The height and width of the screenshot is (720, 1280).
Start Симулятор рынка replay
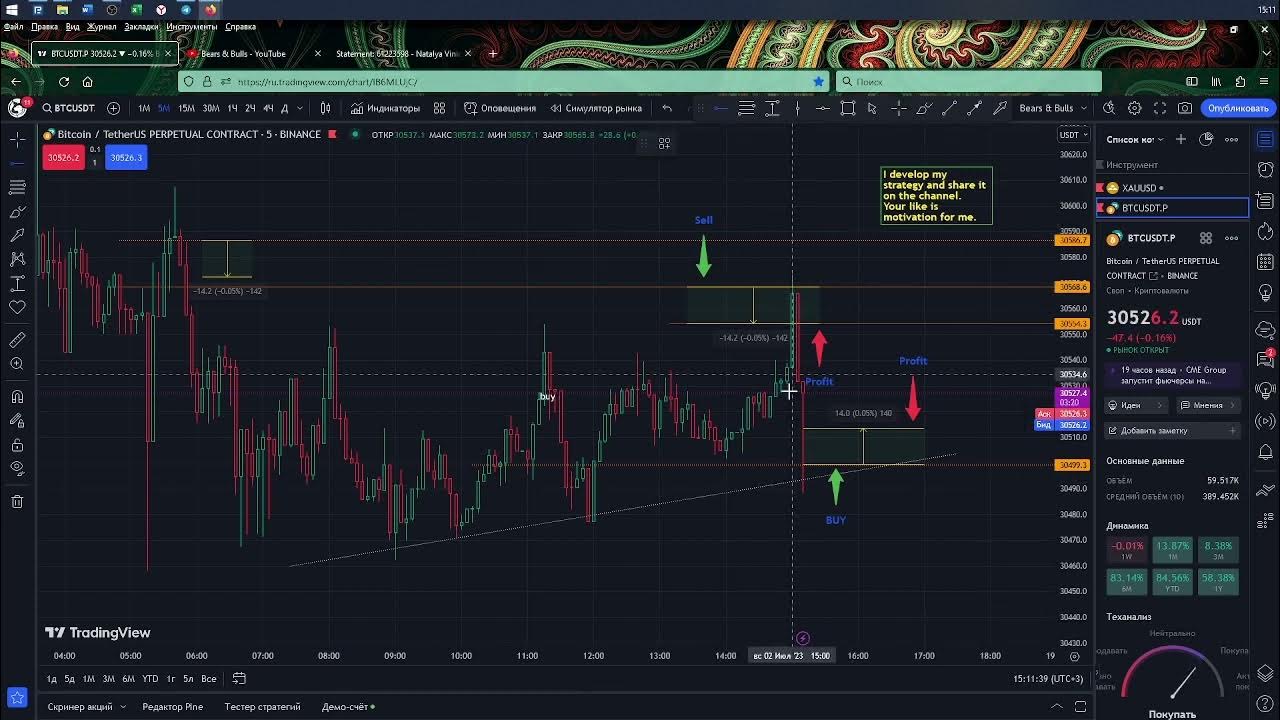pos(595,108)
